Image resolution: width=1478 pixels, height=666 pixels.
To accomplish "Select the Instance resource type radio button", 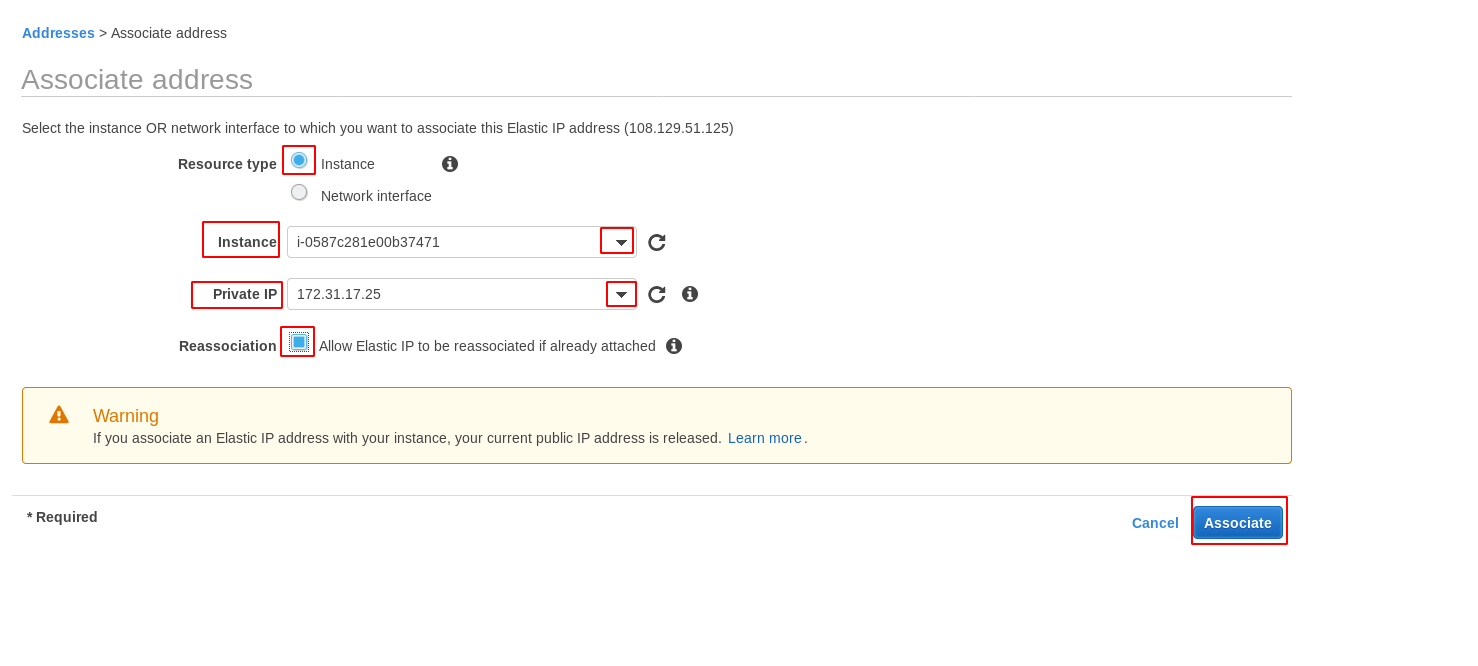I will [299, 160].
